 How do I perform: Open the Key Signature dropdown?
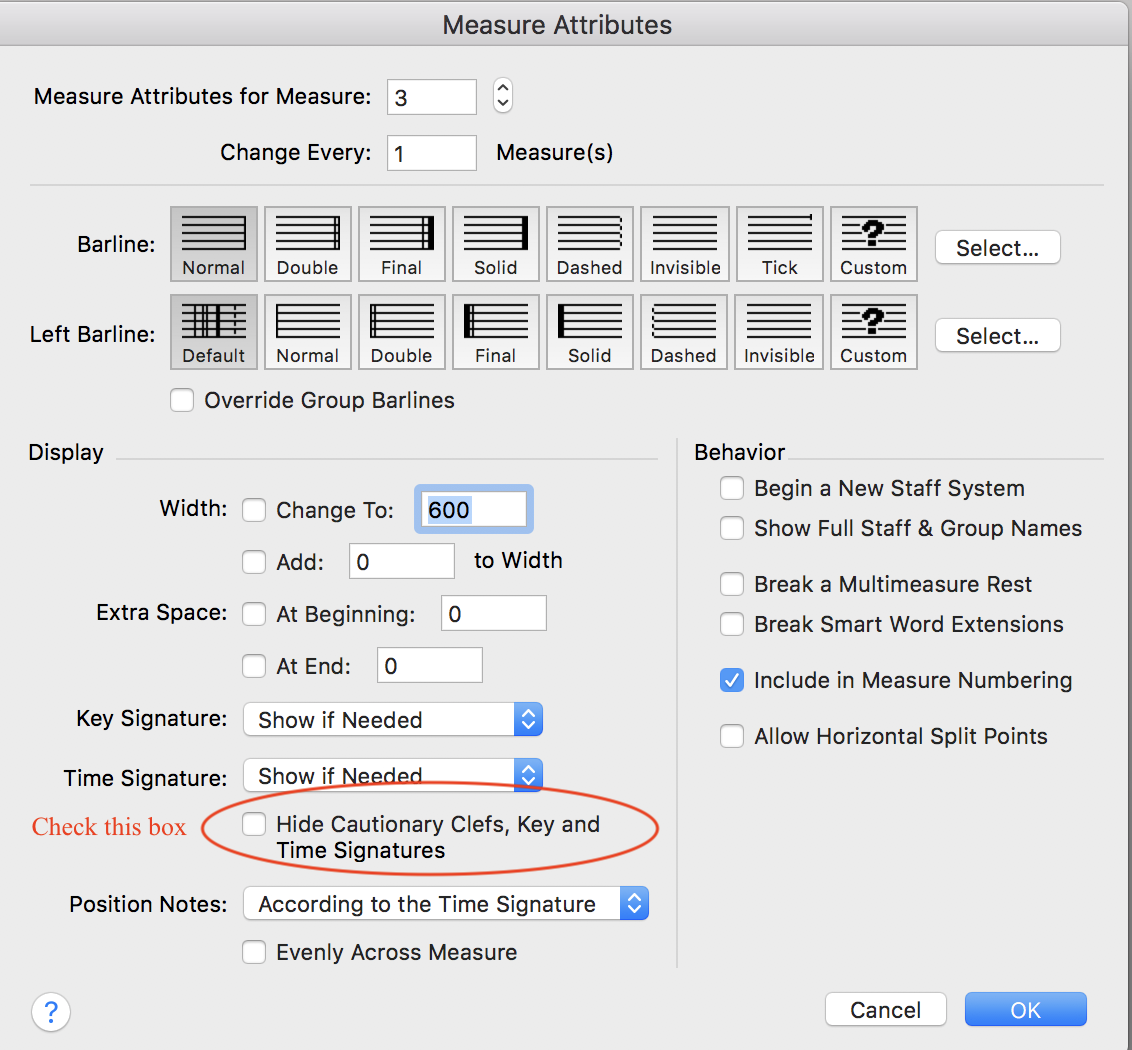pos(393,720)
